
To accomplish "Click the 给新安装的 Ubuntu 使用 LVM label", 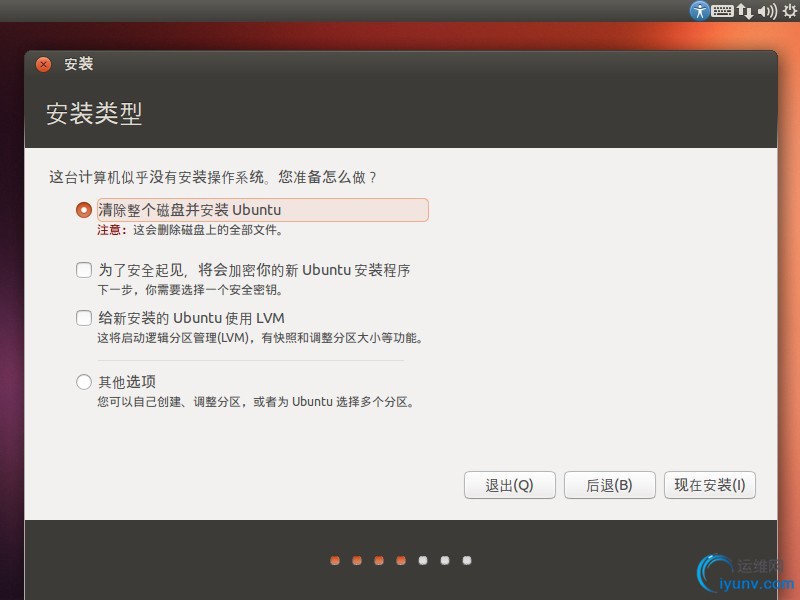I will [x=191, y=318].
